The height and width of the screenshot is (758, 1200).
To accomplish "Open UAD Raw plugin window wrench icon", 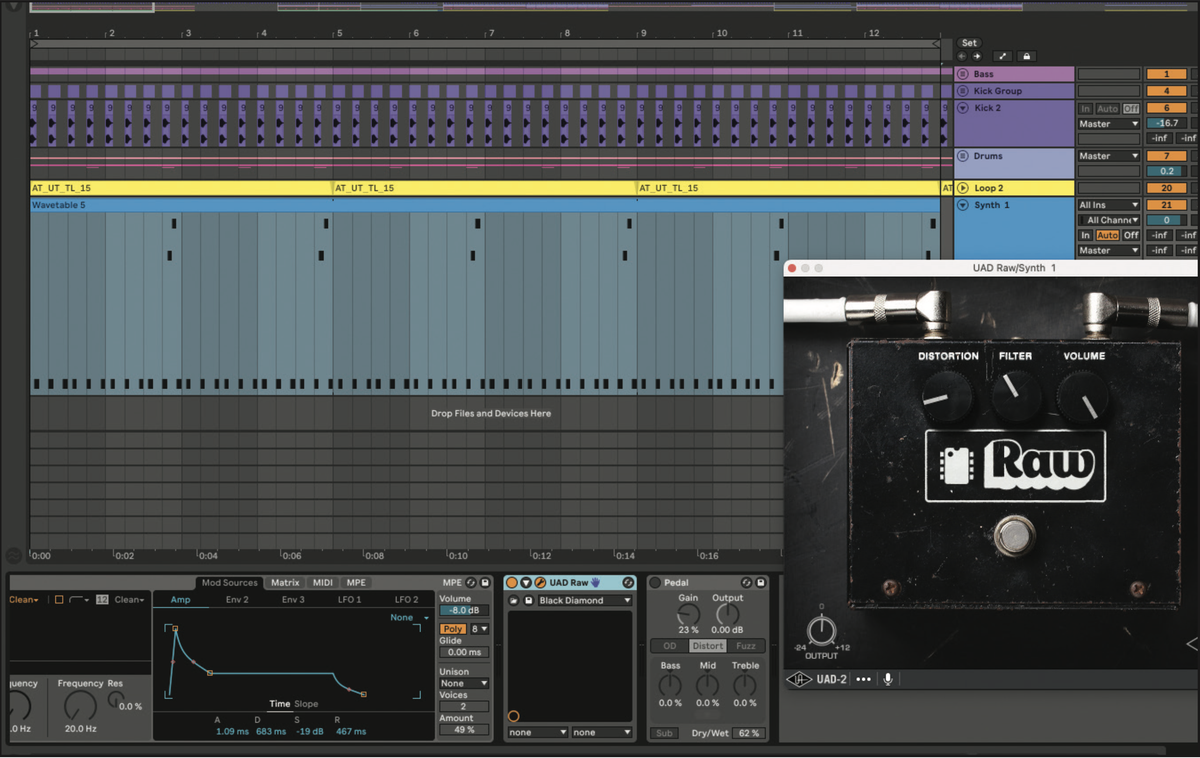I will click(540, 582).
